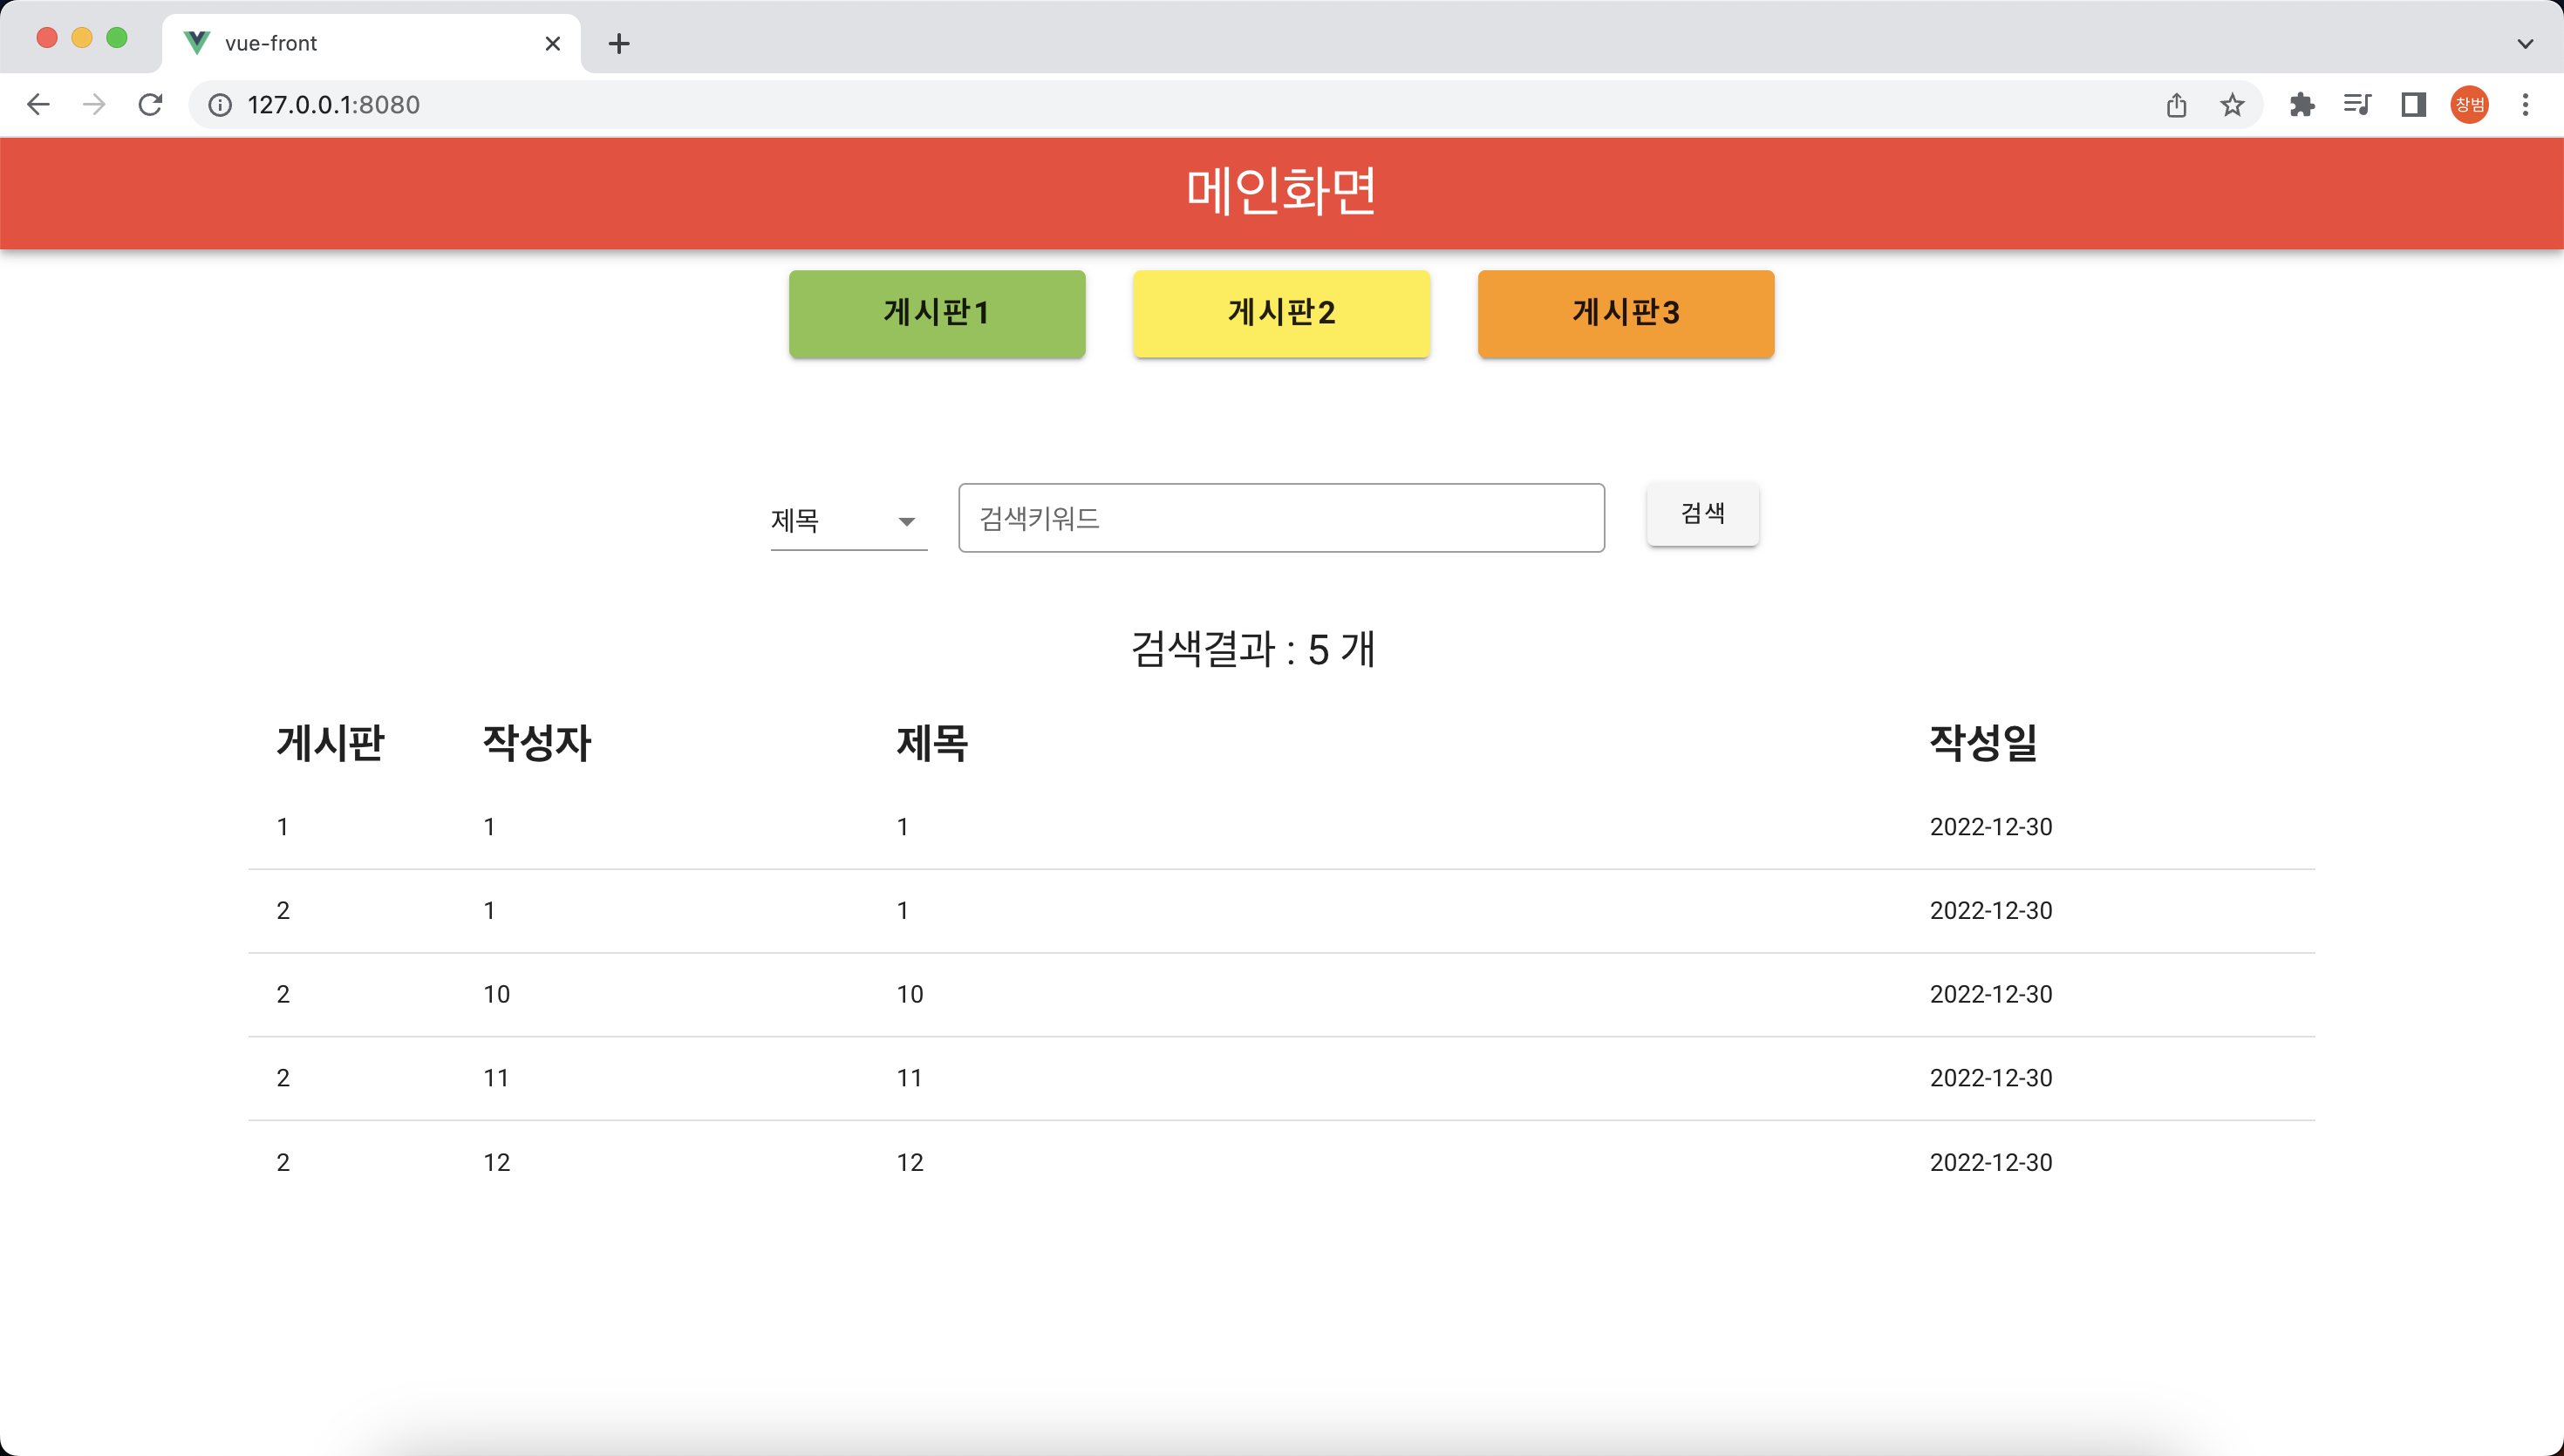Click the share page icon
The height and width of the screenshot is (1456, 2564).
(2177, 105)
